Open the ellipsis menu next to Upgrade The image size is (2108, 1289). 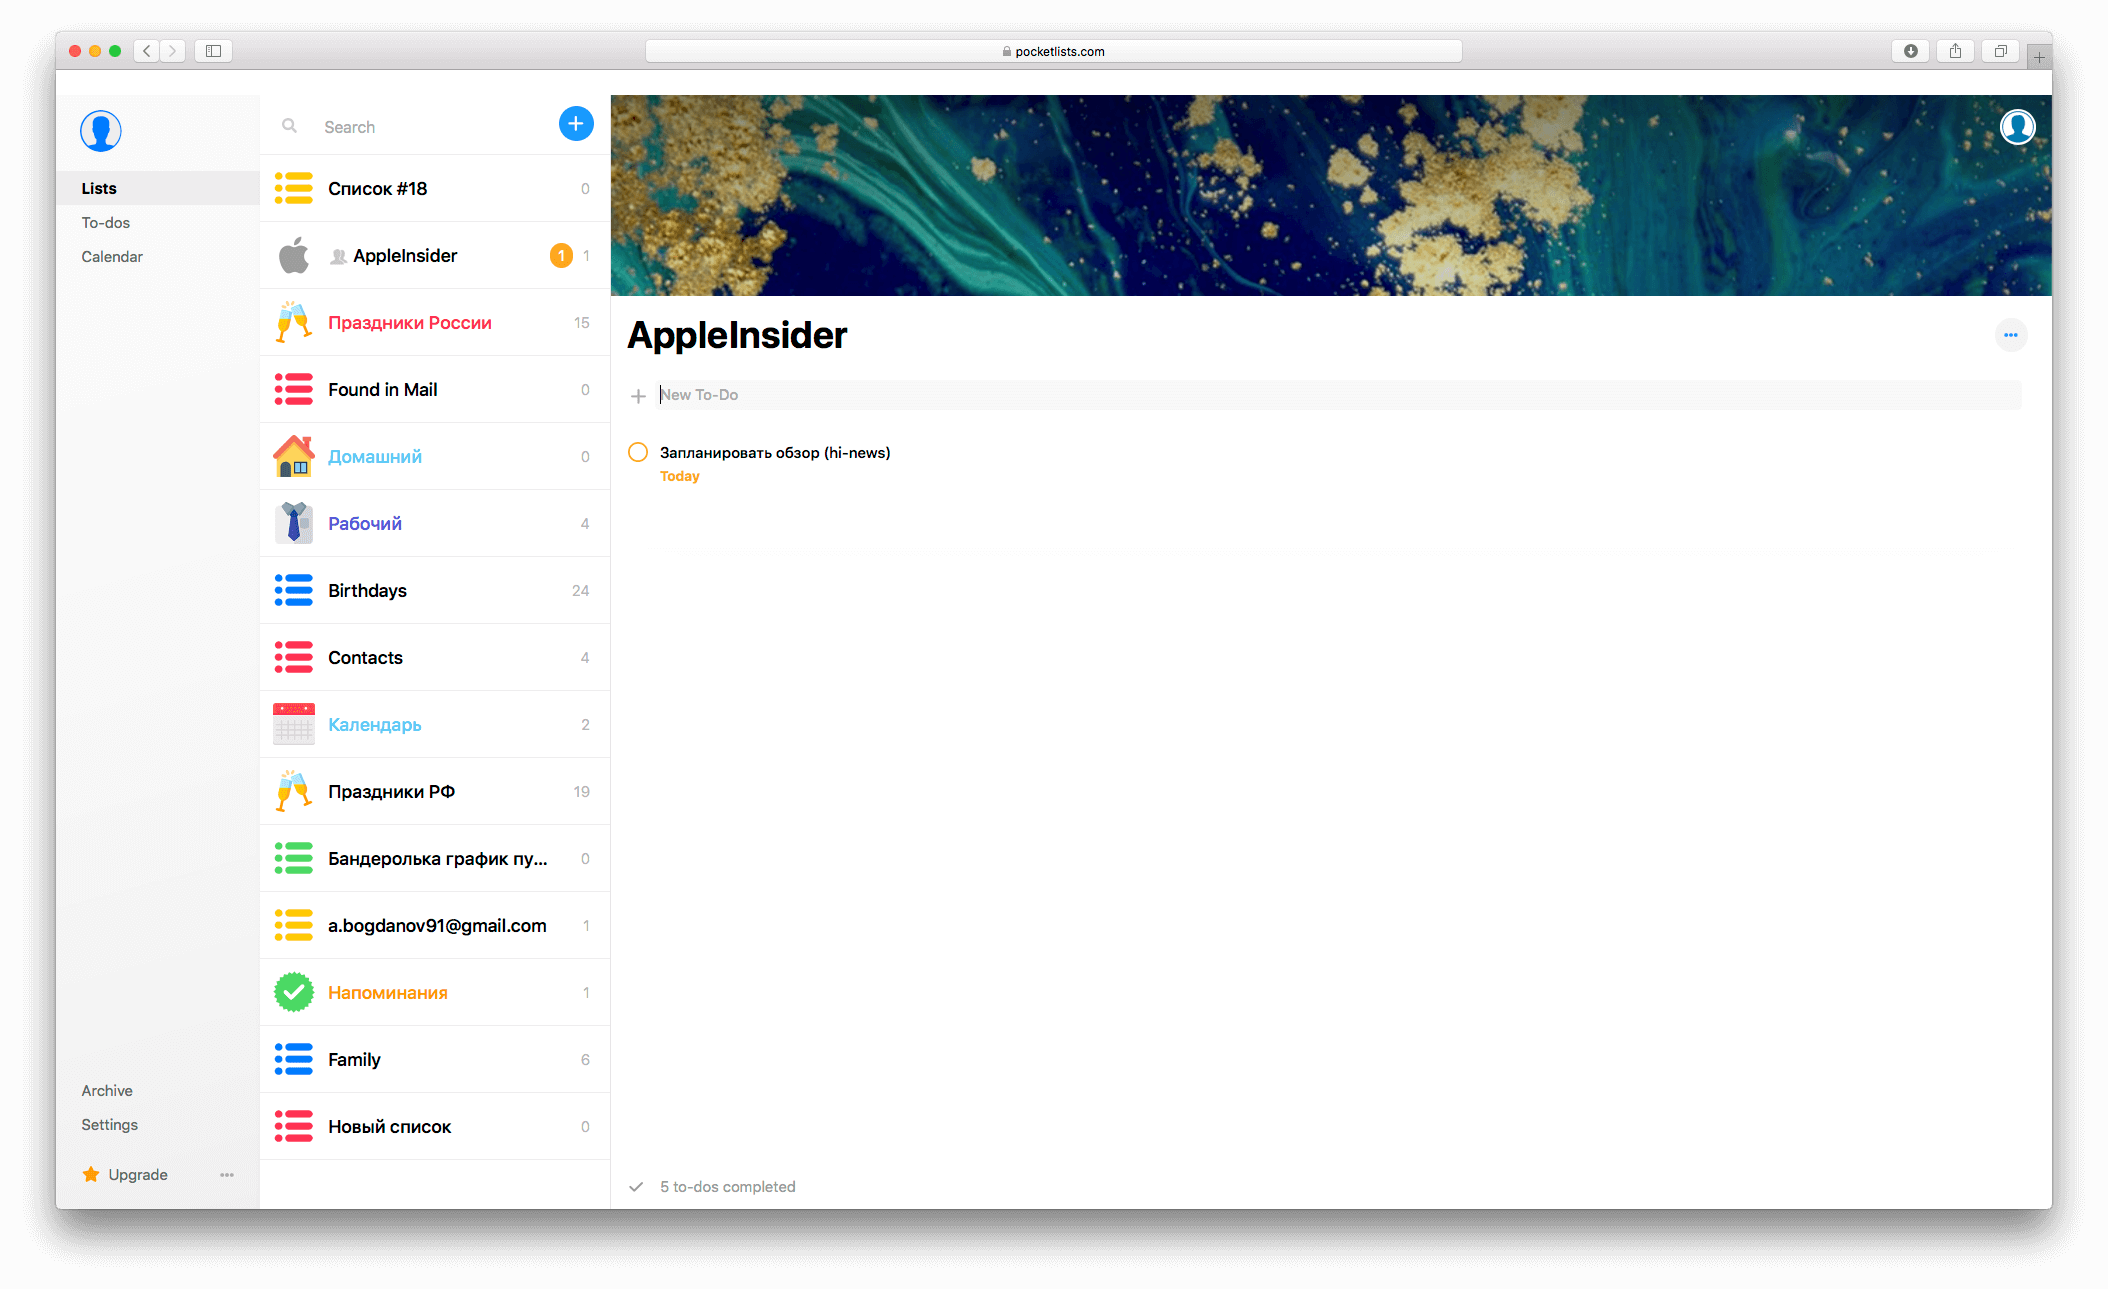227,1175
